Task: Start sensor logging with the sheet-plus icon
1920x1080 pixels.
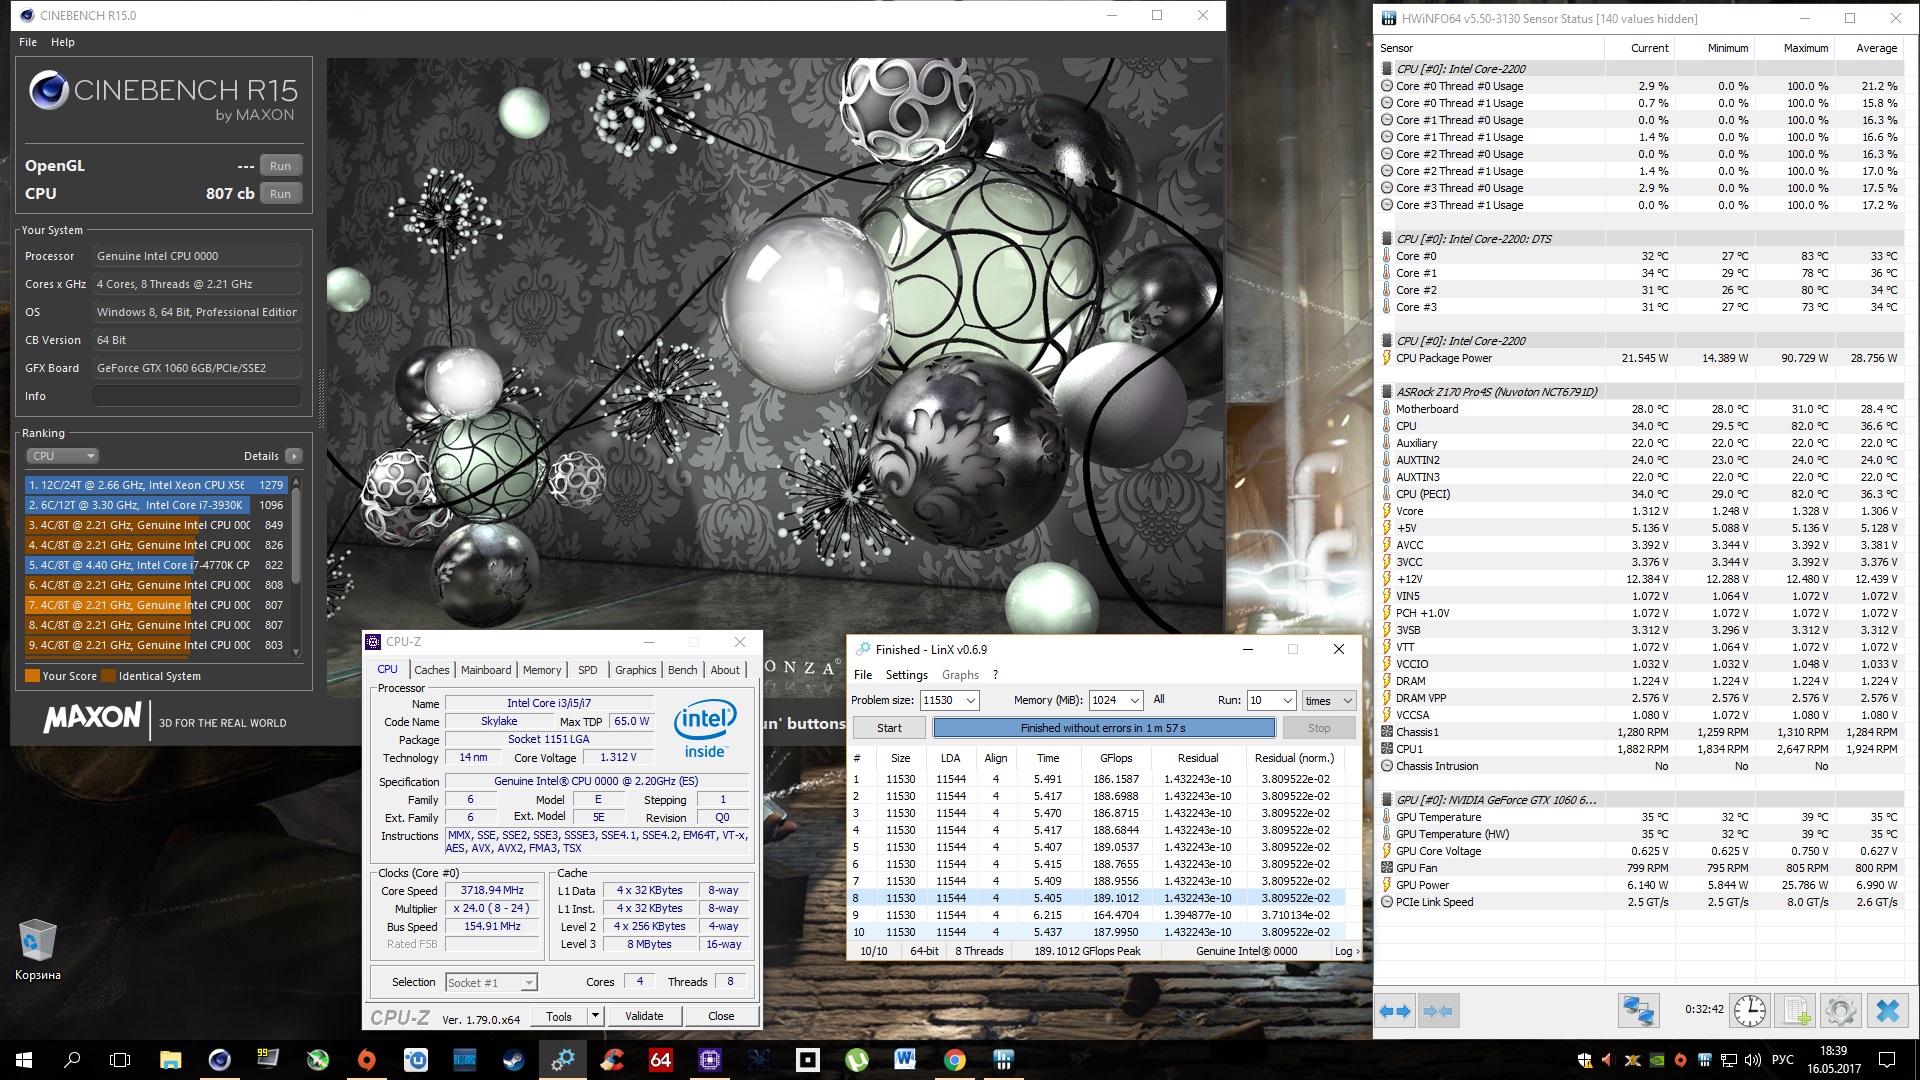Action: 1796,1011
